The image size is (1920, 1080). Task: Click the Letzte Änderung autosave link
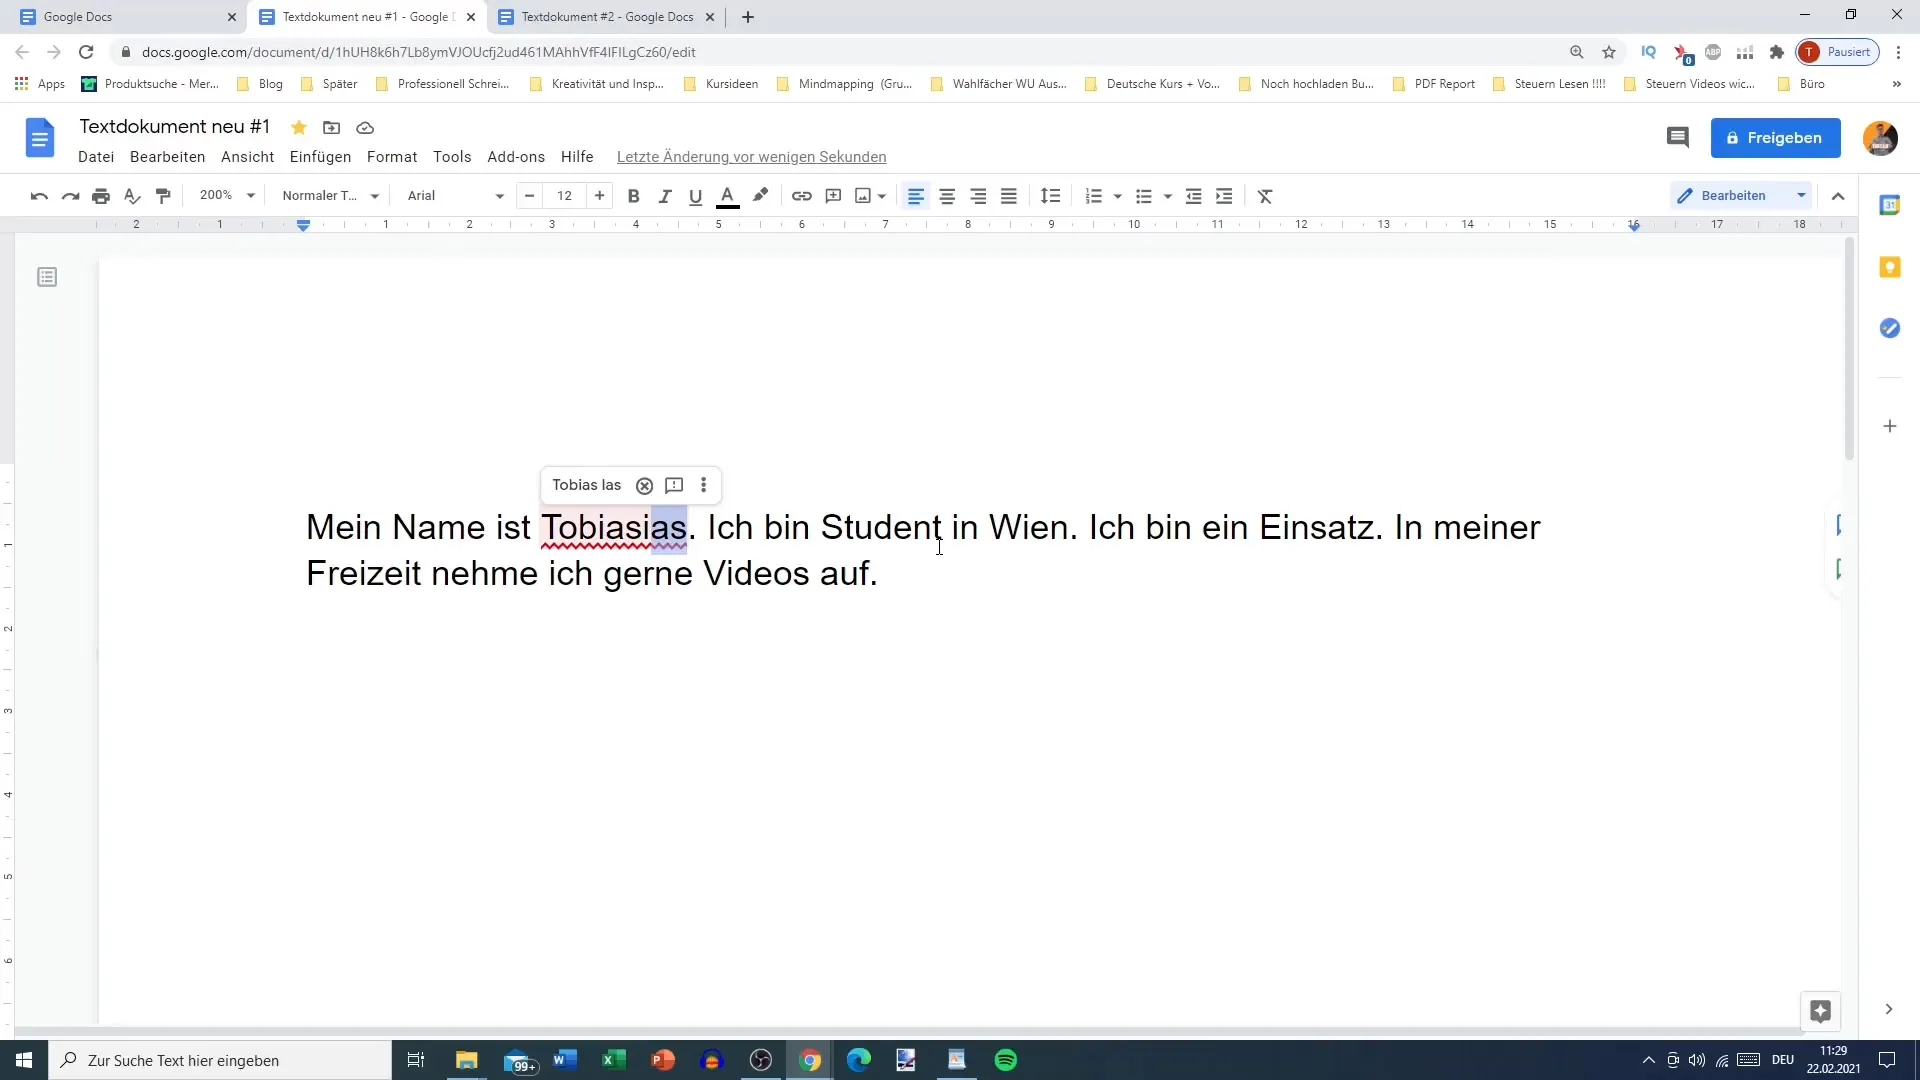pos(750,157)
